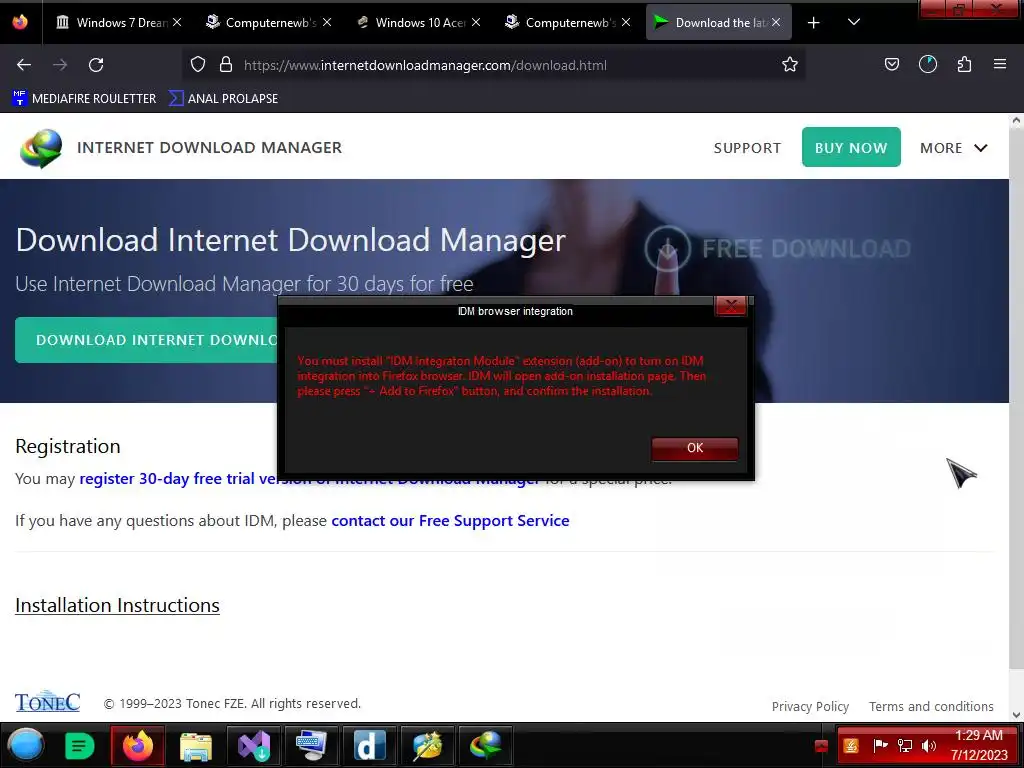
Task: Open contact our Free Support Service link
Action: [x=450, y=520]
